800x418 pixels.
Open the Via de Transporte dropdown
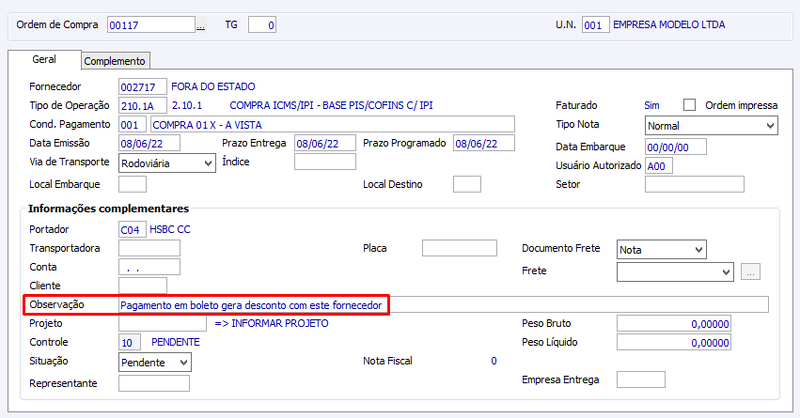pos(167,163)
